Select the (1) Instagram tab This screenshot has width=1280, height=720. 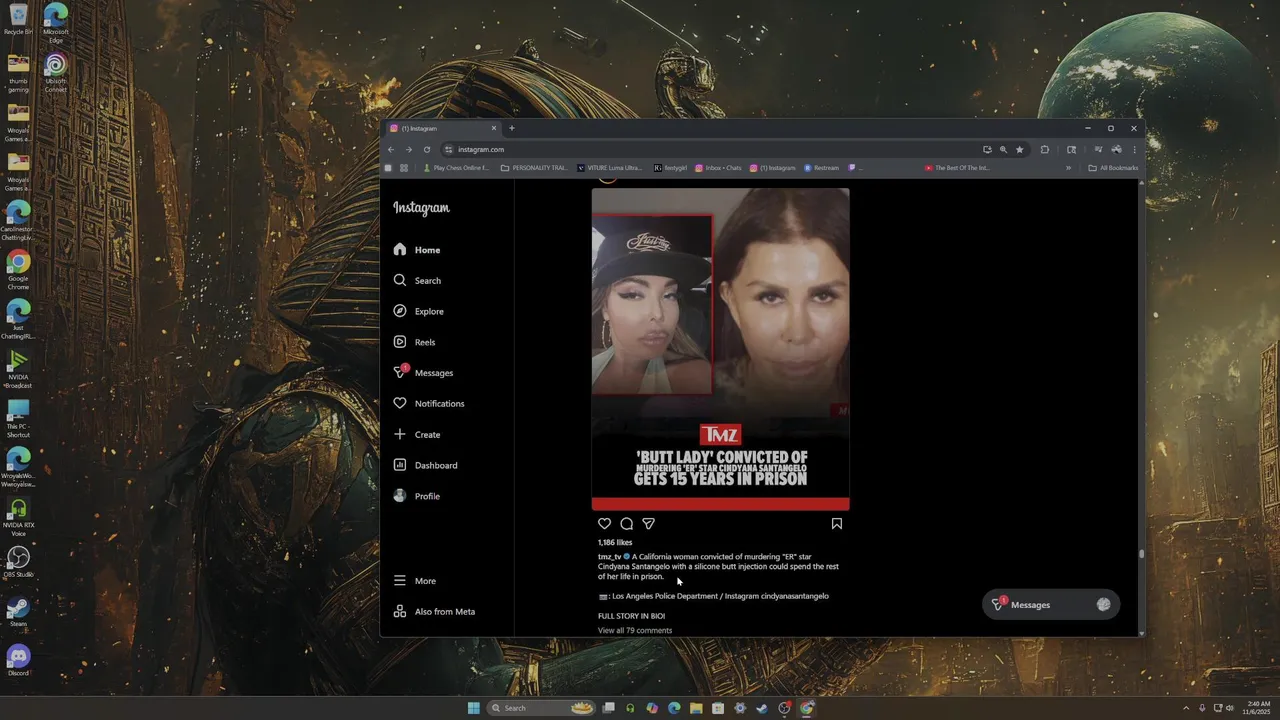click(x=443, y=128)
